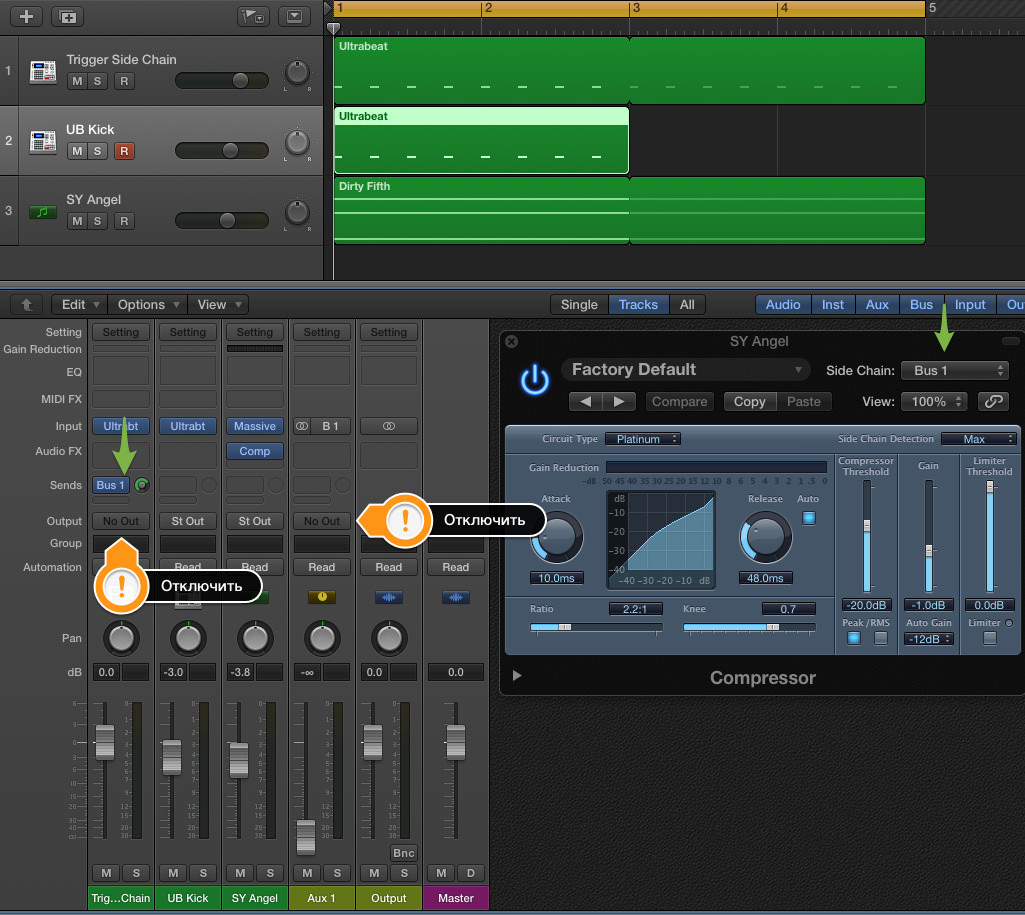This screenshot has height=915, width=1025.
Task: Disable record on UB Kick track
Action: click(x=124, y=151)
